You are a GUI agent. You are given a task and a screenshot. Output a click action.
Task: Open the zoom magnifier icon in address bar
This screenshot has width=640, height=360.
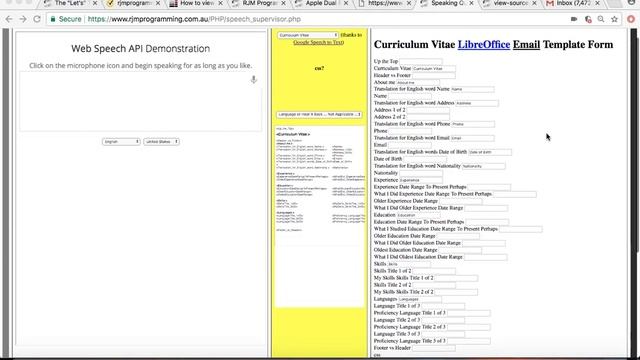click(601, 19)
